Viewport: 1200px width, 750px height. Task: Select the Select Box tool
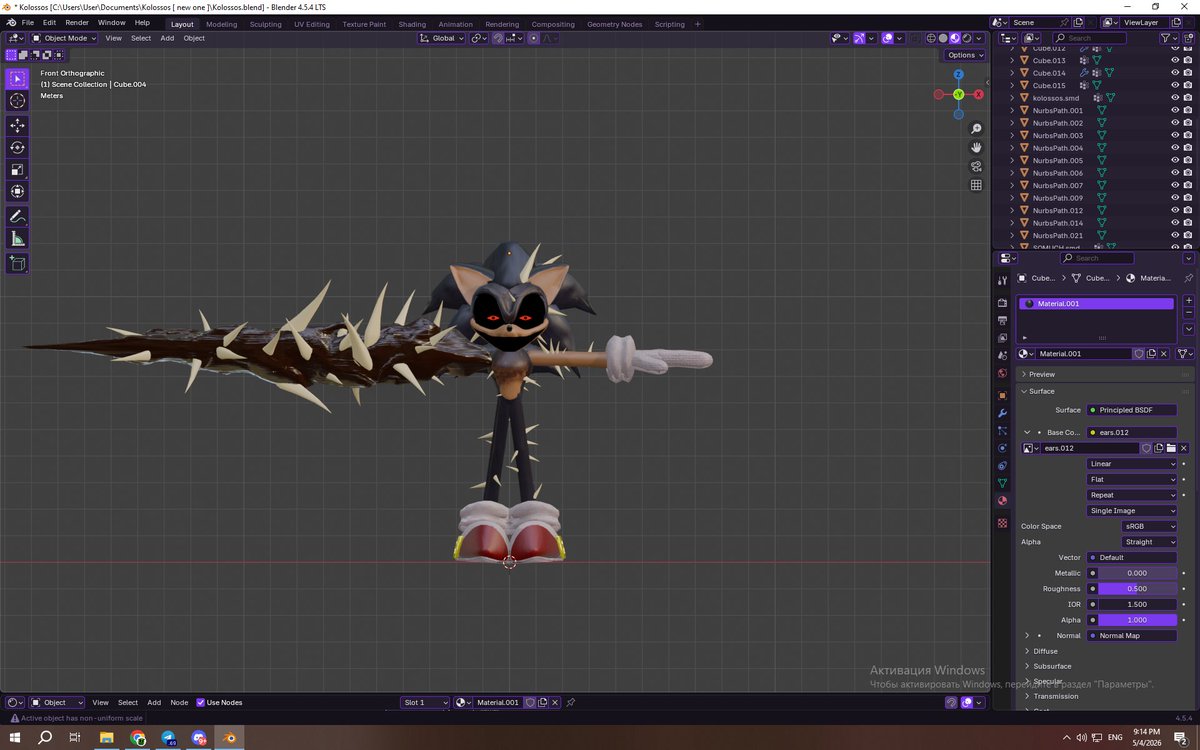[17, 79]
